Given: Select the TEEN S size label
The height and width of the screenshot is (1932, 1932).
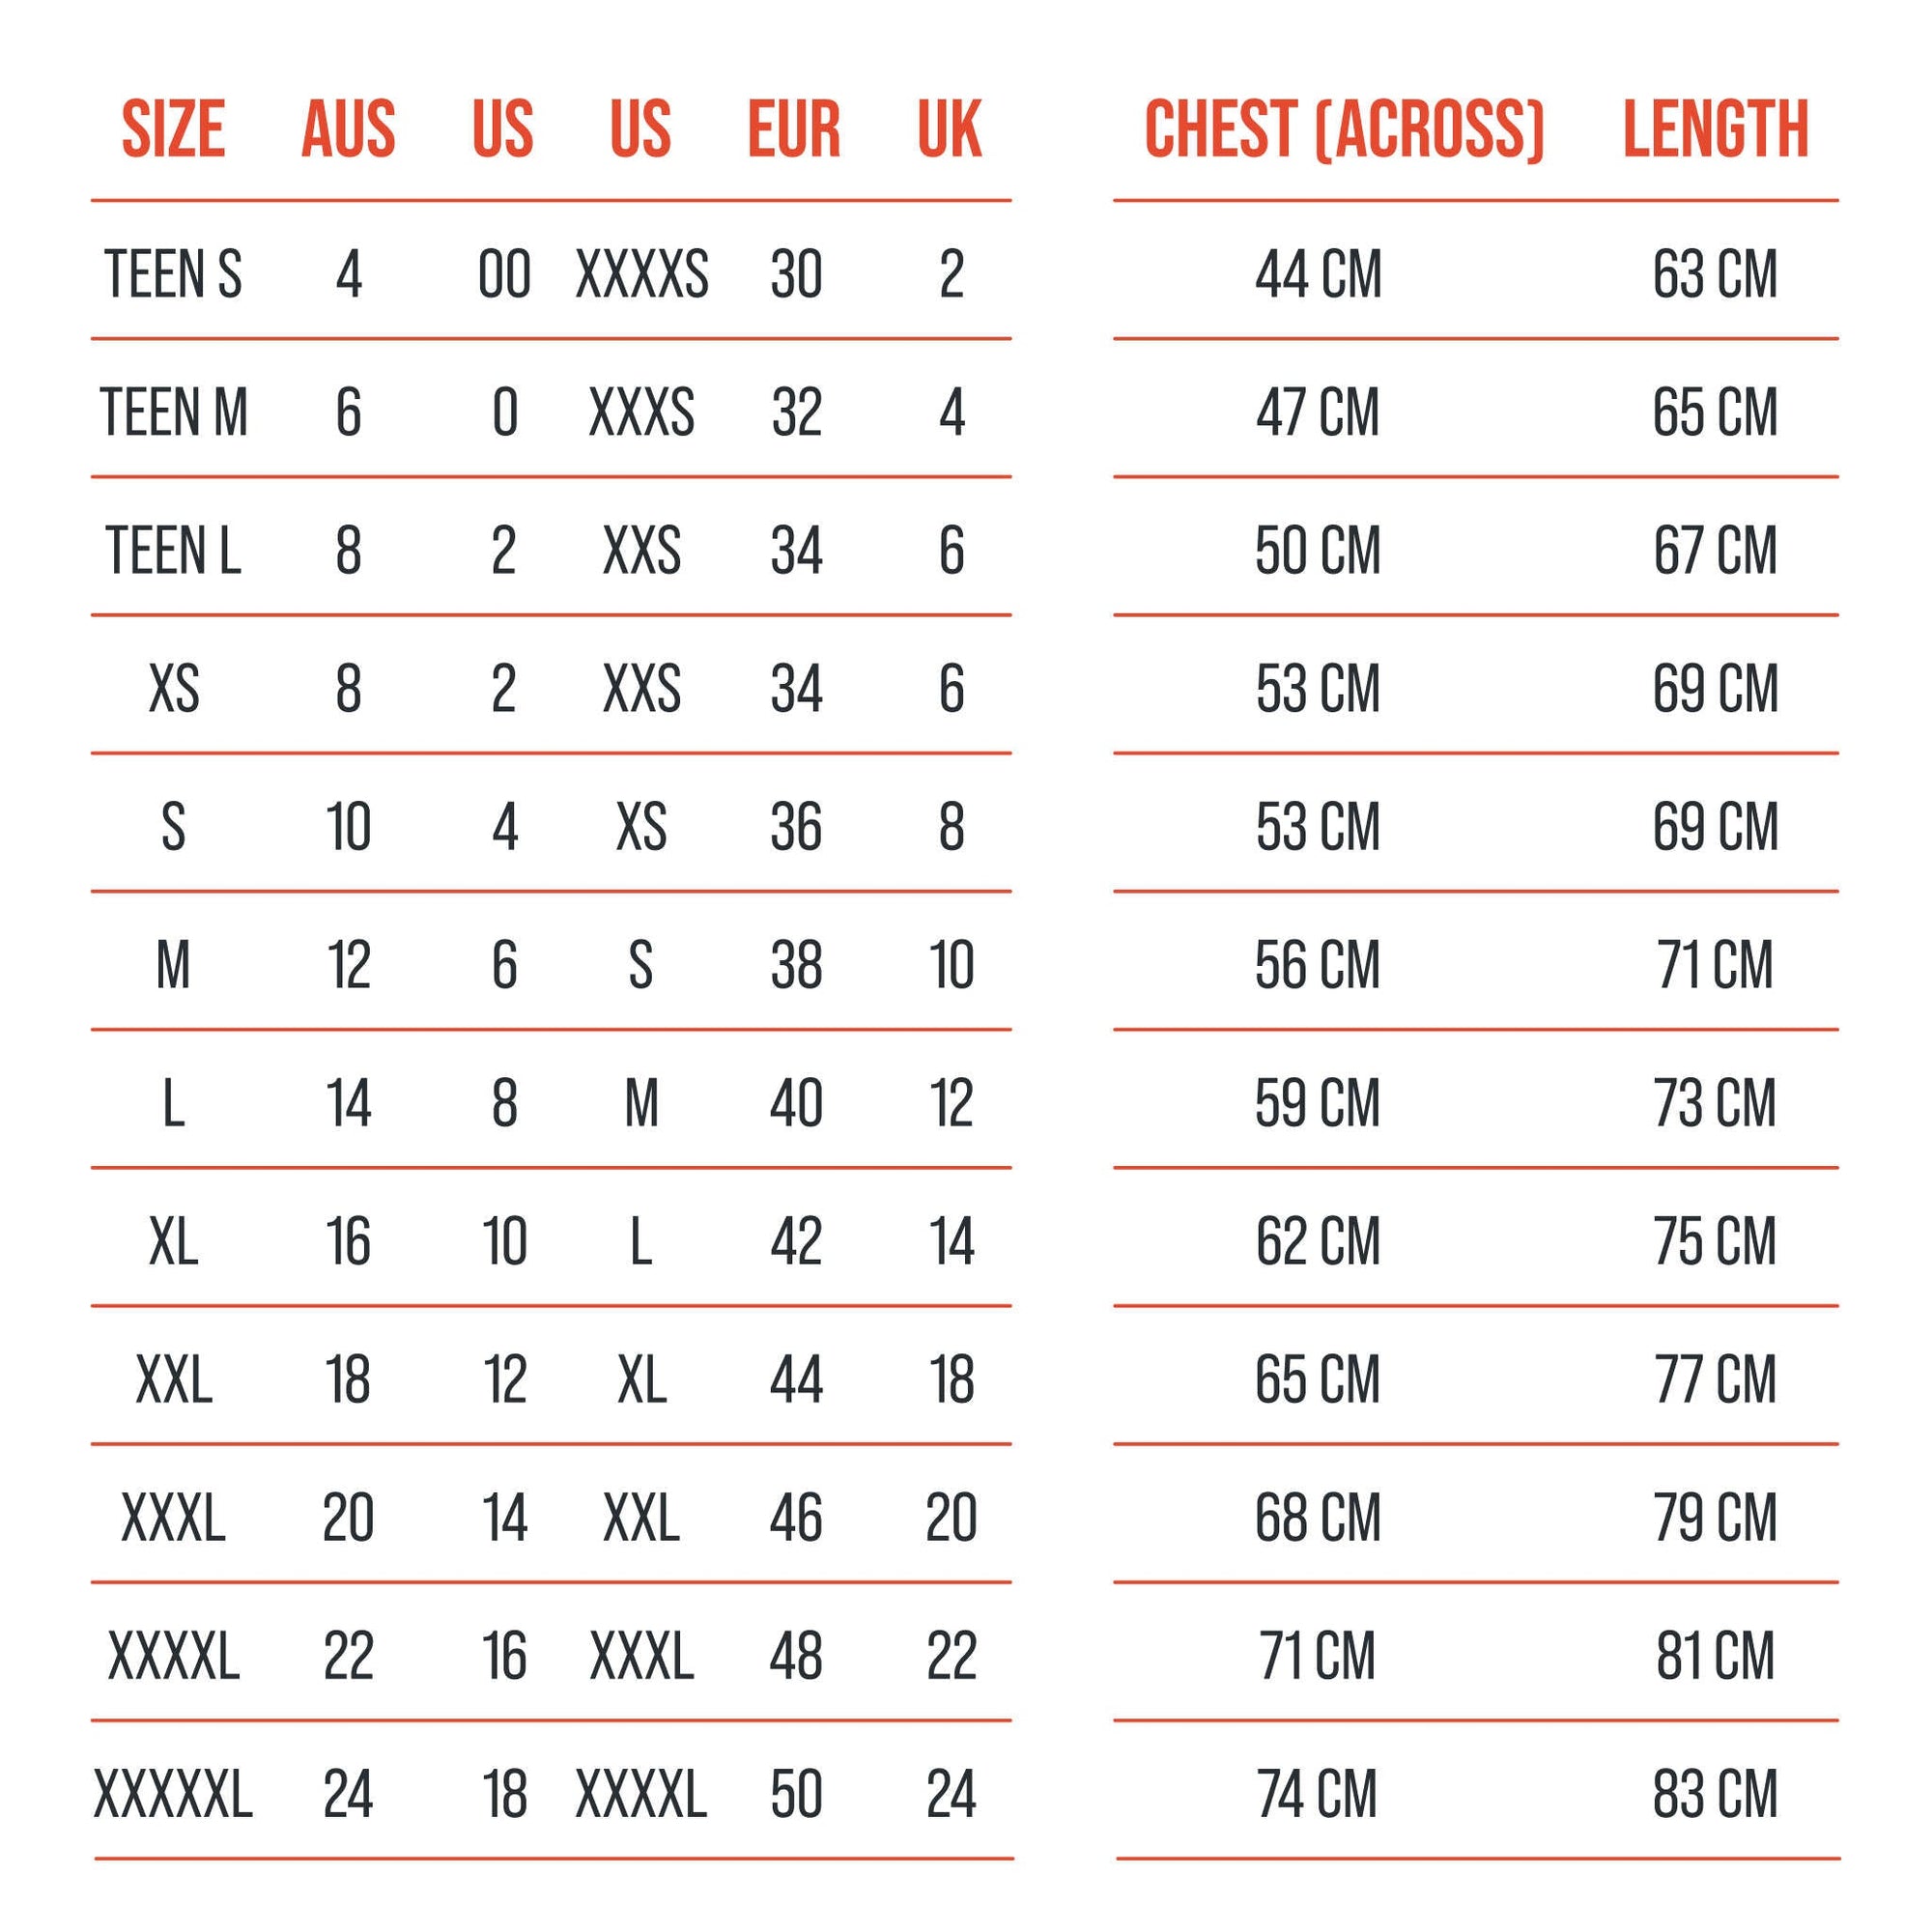Looking at the screenshot, I should (173, 274).
